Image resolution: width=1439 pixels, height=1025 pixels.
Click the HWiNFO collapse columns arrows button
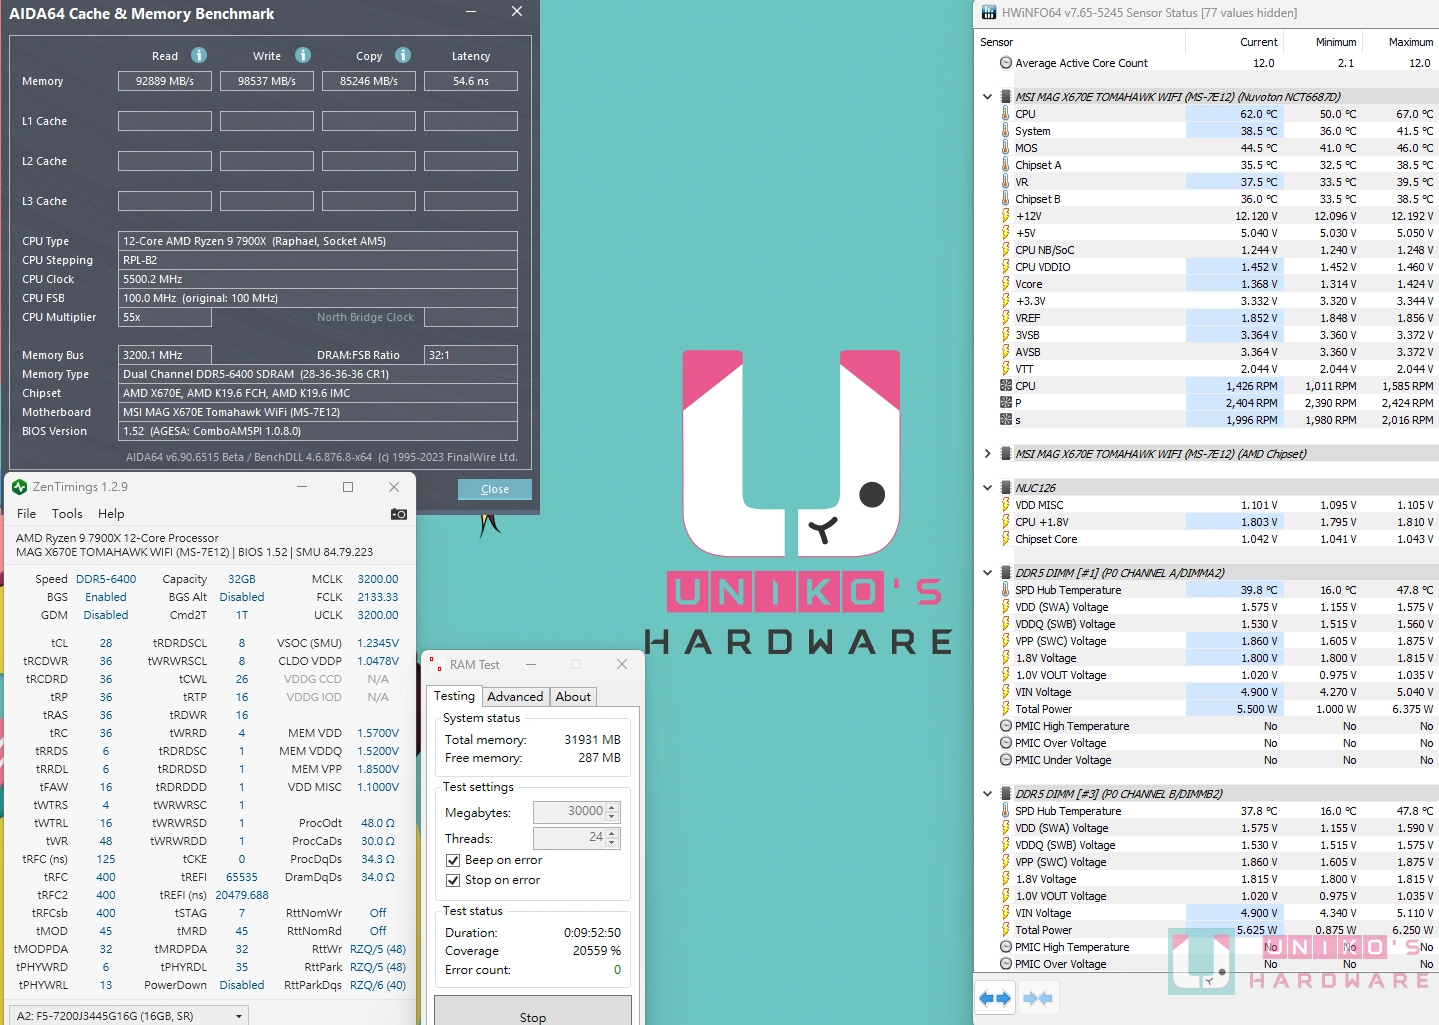pyautogui.click(x=1038, y=998)
